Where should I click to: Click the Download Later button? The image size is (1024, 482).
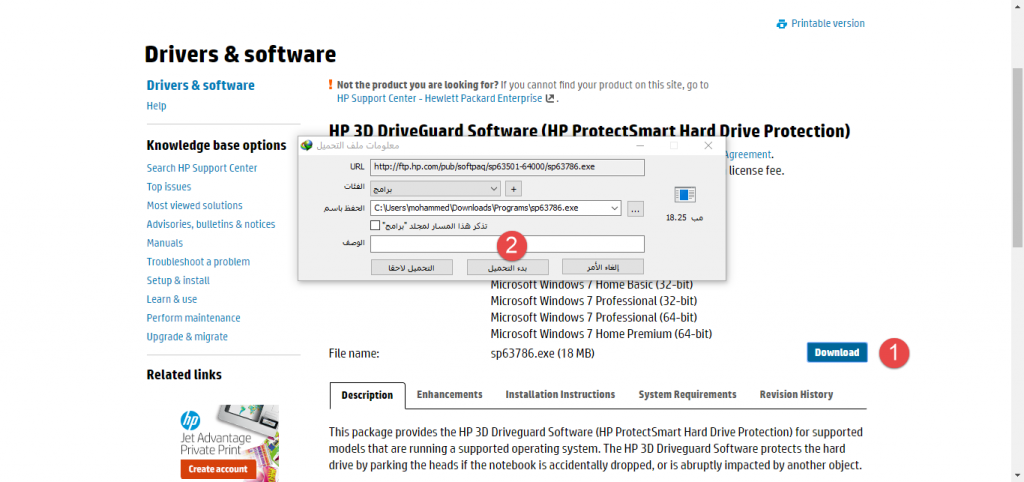(405, 267)
